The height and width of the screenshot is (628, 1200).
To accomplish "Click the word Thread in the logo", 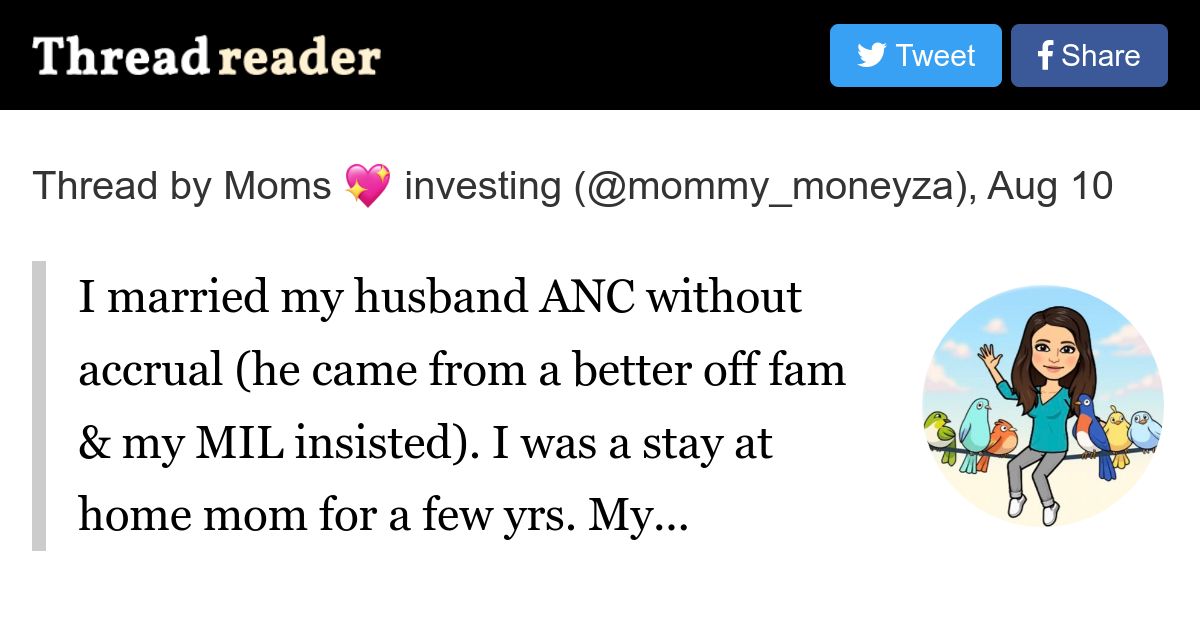I will (120, 57).
